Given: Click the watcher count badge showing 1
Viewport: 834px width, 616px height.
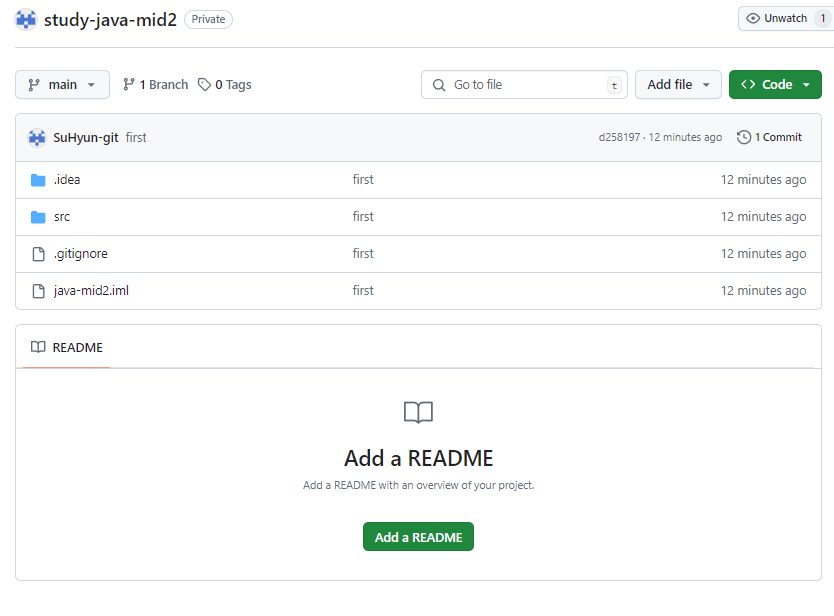Looking at the screenshot, I should pos(823,19).
